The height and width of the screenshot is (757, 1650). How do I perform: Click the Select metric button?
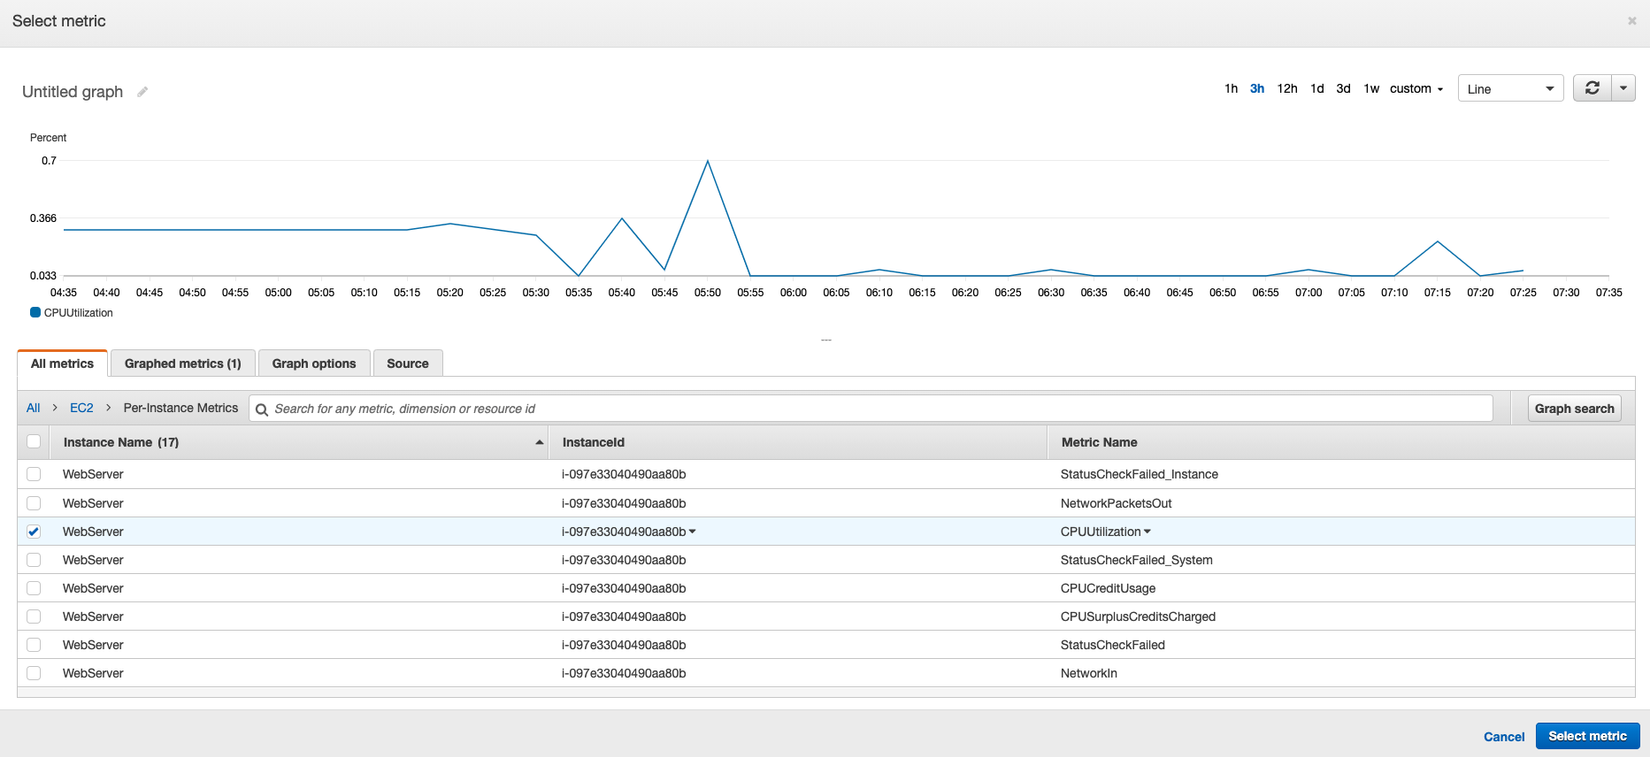pyautogui.click(x=1587, y=736)
